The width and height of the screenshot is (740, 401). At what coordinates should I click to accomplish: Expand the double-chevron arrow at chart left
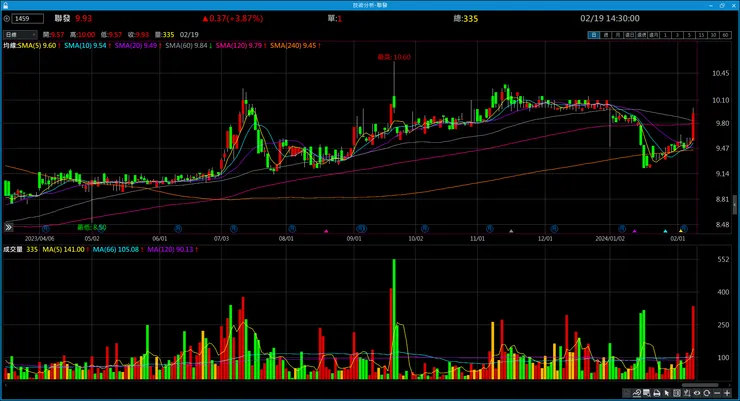coord(8,227)
